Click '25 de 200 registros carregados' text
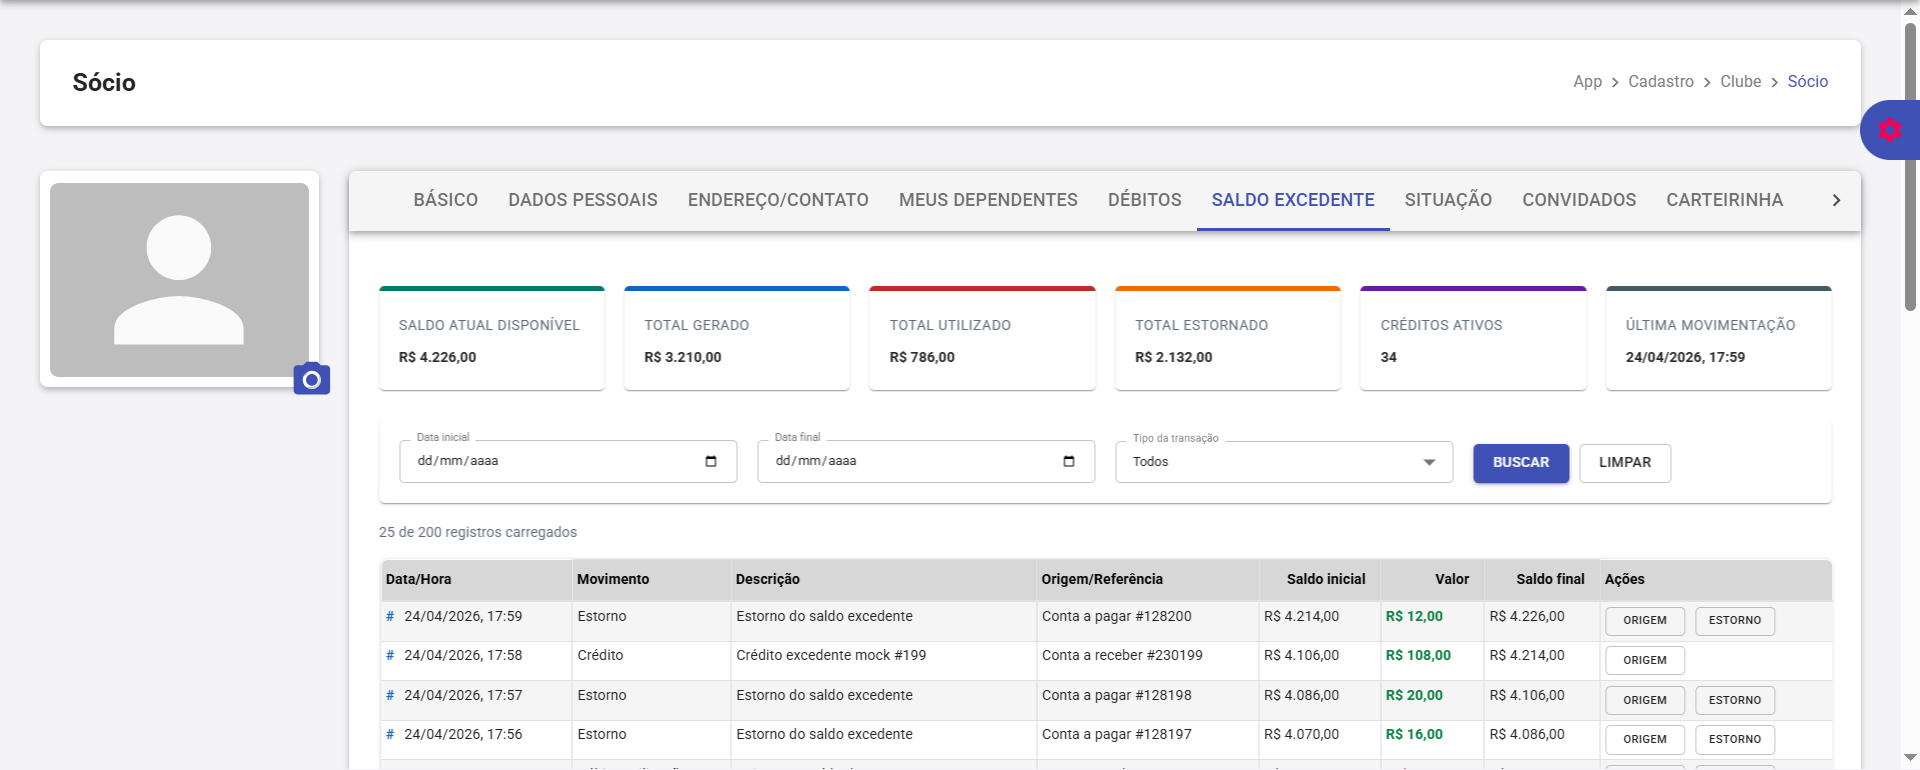1920x770 pixels. (x=478, y=532)
